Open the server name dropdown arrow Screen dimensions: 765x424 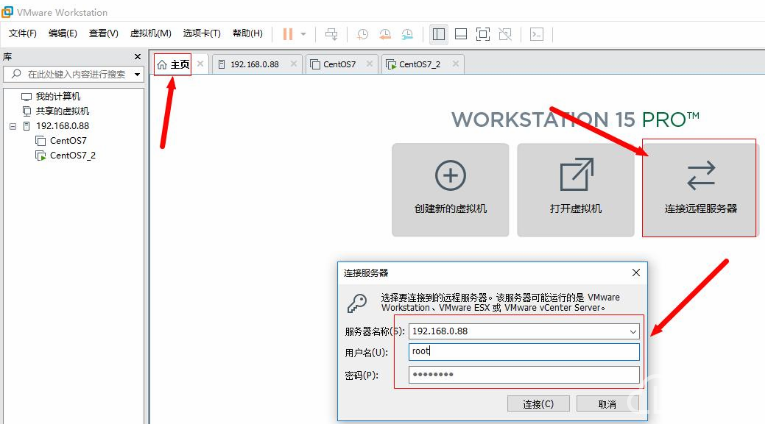tap(633, 332)
